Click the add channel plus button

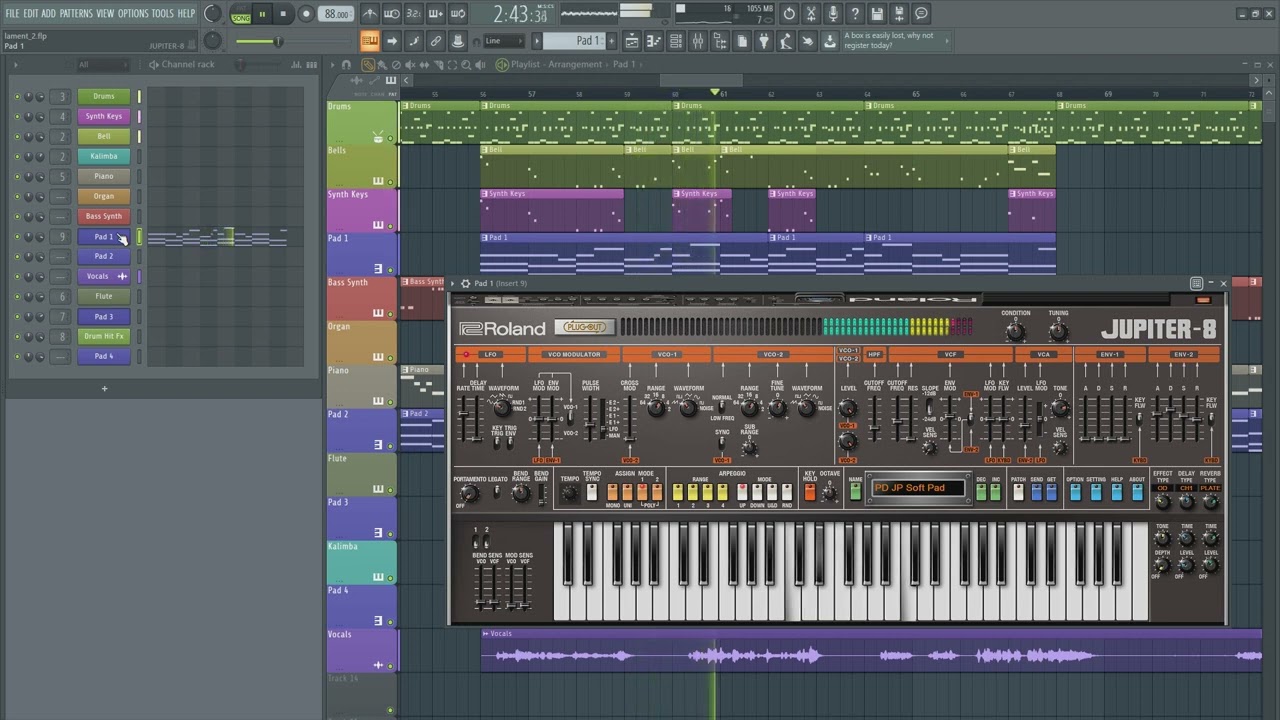[104, 388]
